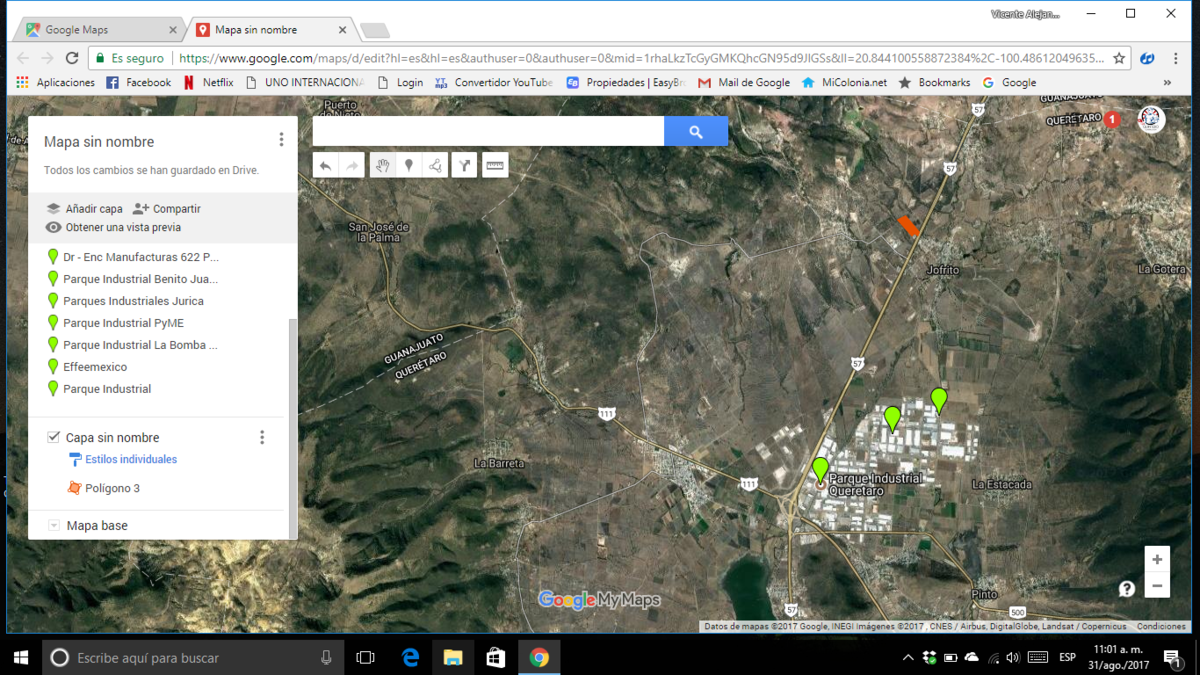
Task: Click Compartir to share the map
Action: (x=167, y=209)
